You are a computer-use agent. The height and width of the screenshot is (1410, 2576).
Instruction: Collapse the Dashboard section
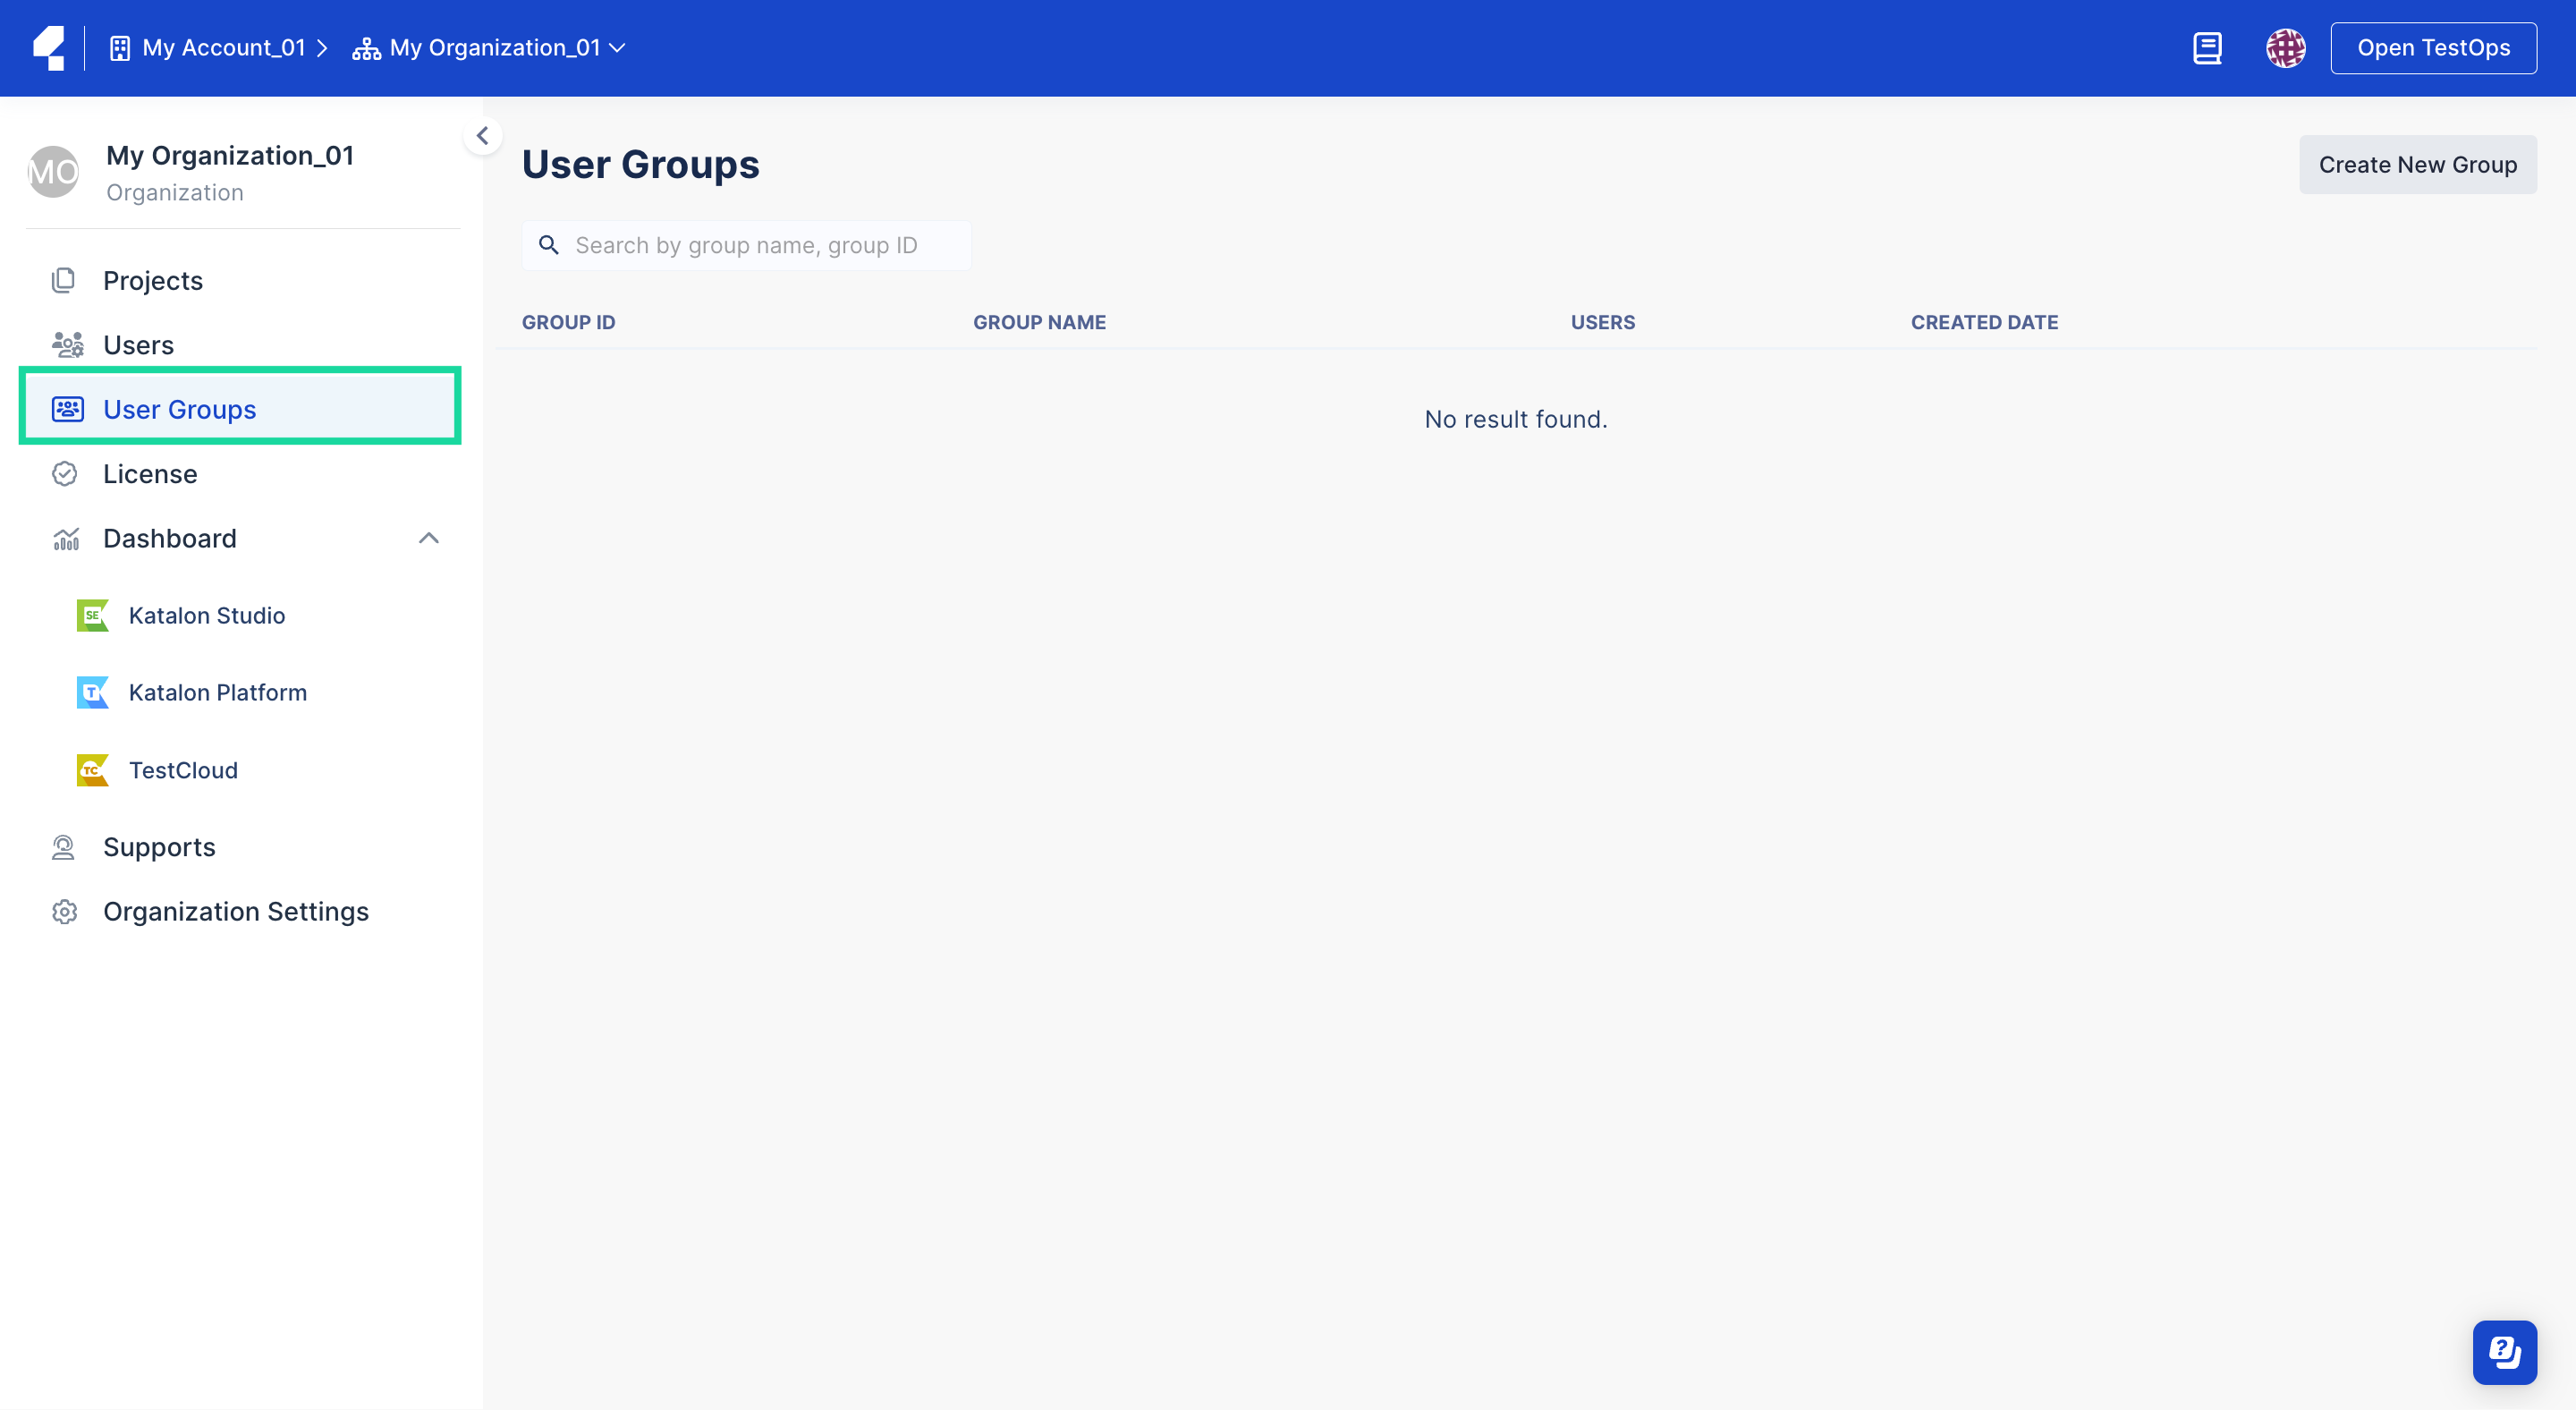[428, 537]
